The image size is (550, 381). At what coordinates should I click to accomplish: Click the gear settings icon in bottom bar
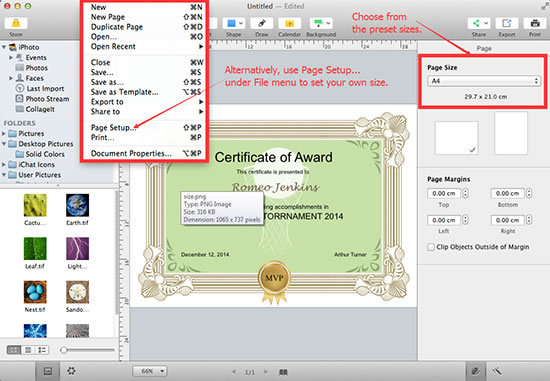point(71,371)
